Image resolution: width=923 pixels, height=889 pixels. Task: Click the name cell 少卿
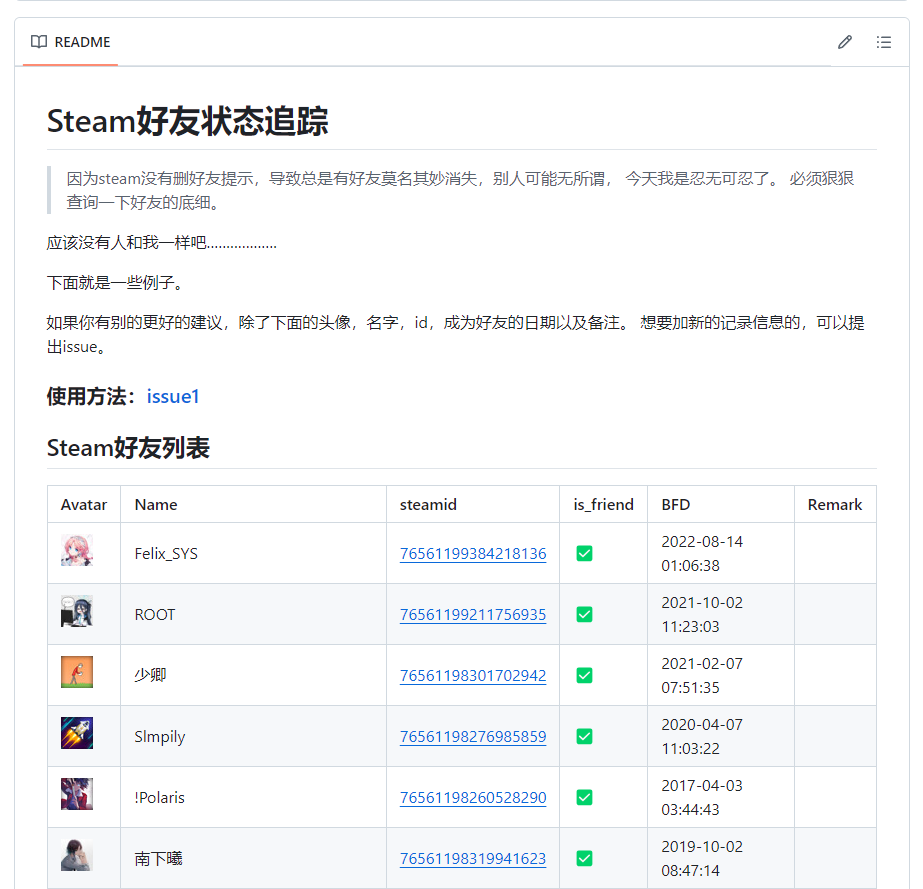click(x=150, y=675)
